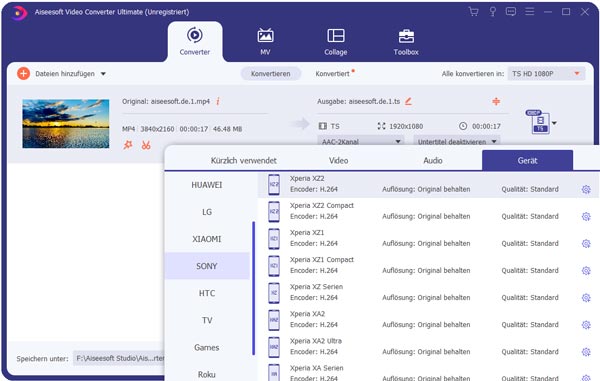This screenshot has width=600, height=381.
Task: Choose TV device category
Action: (207, 320)
